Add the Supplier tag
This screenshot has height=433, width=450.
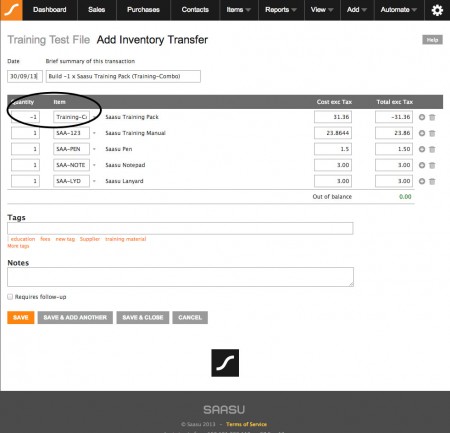[90, 239]
